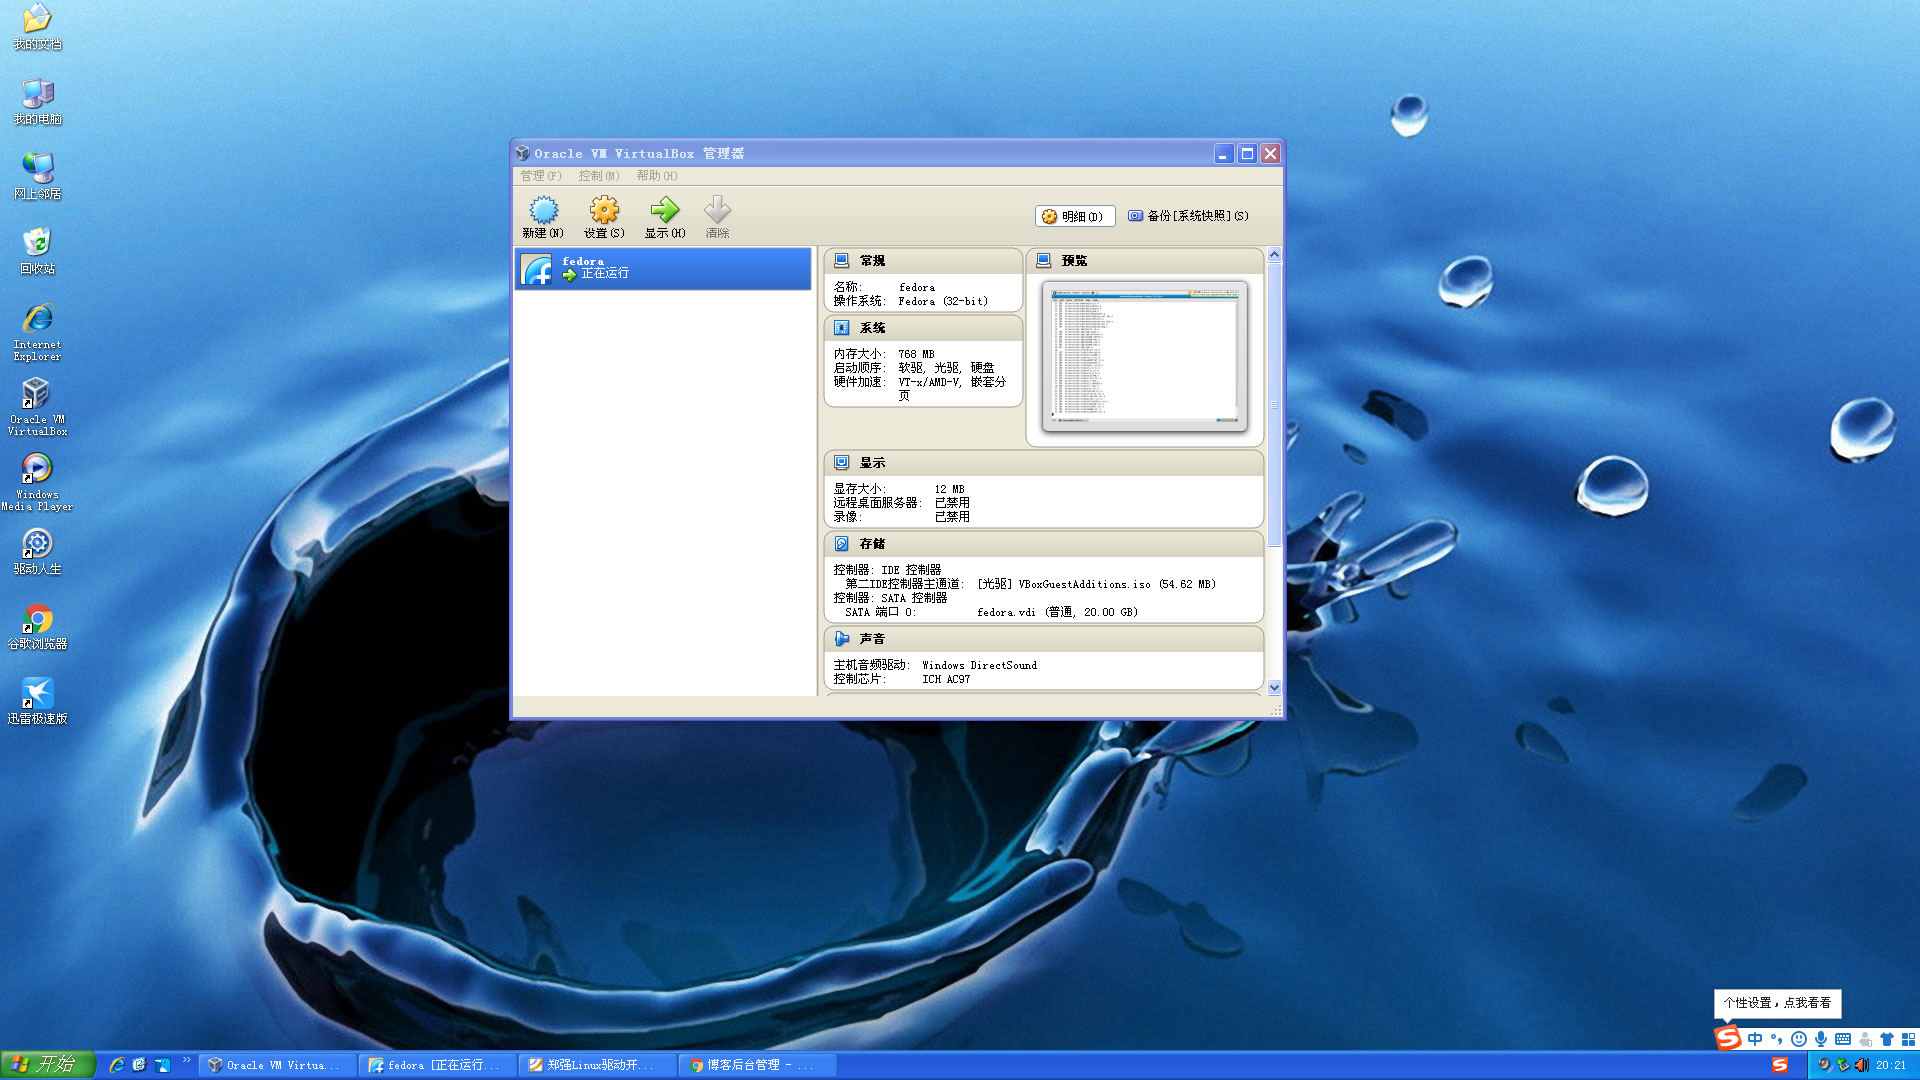Switch to Oracle VM VirtualBox taskbar button
The height and width of the screenshot is (1080, 1920).
278,1066
